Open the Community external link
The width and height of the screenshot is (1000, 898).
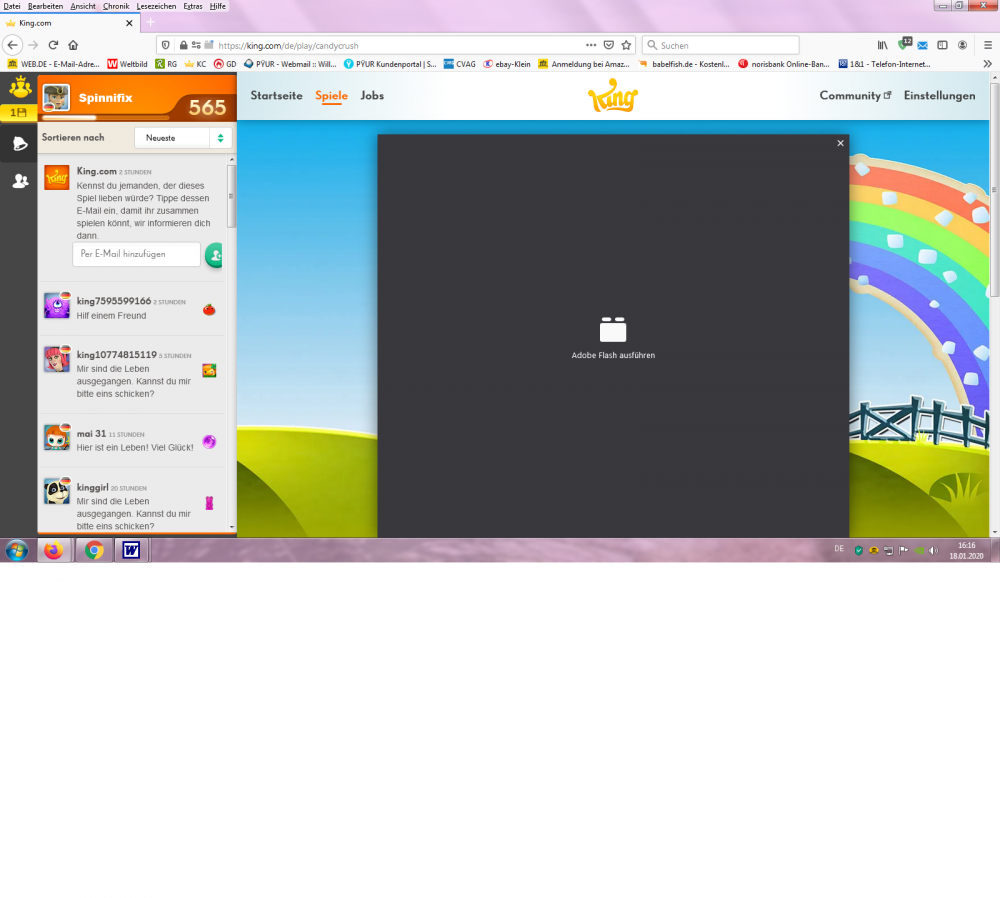(855, 96)
